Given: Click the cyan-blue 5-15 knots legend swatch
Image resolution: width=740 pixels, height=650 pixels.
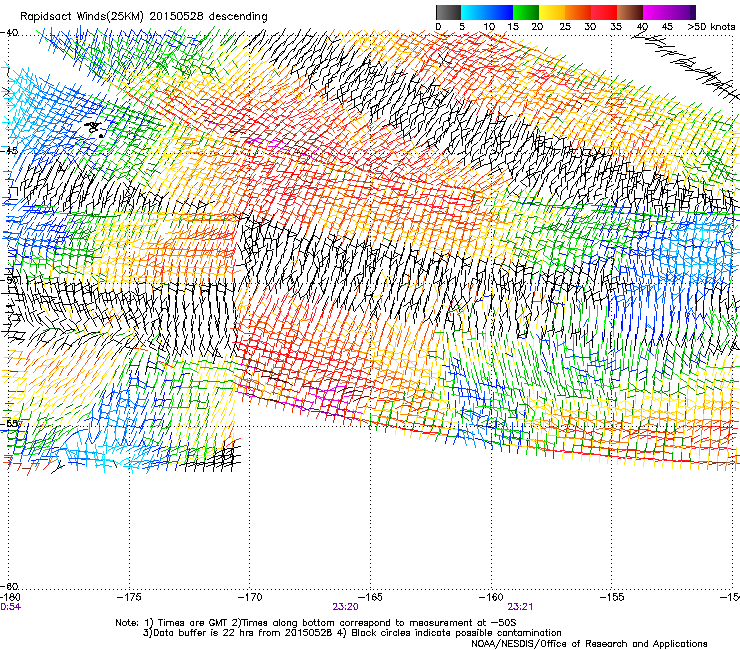Looking at the screenshot, I should click(487, 12).
